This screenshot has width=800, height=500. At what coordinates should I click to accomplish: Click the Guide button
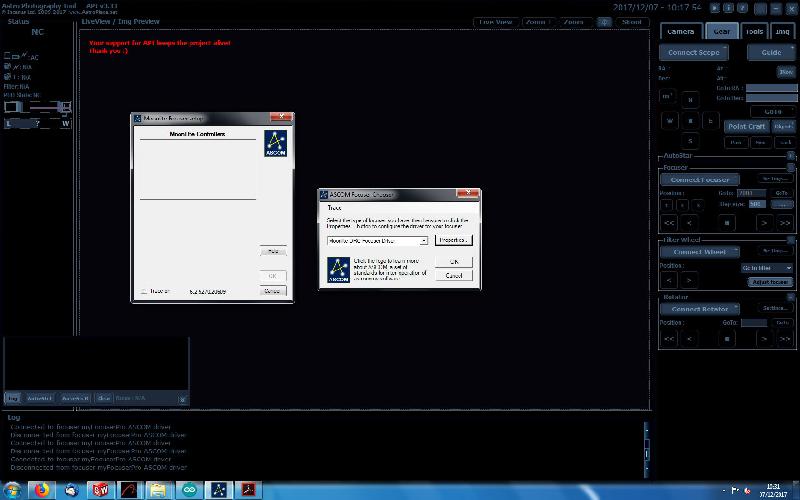(771, 52)
